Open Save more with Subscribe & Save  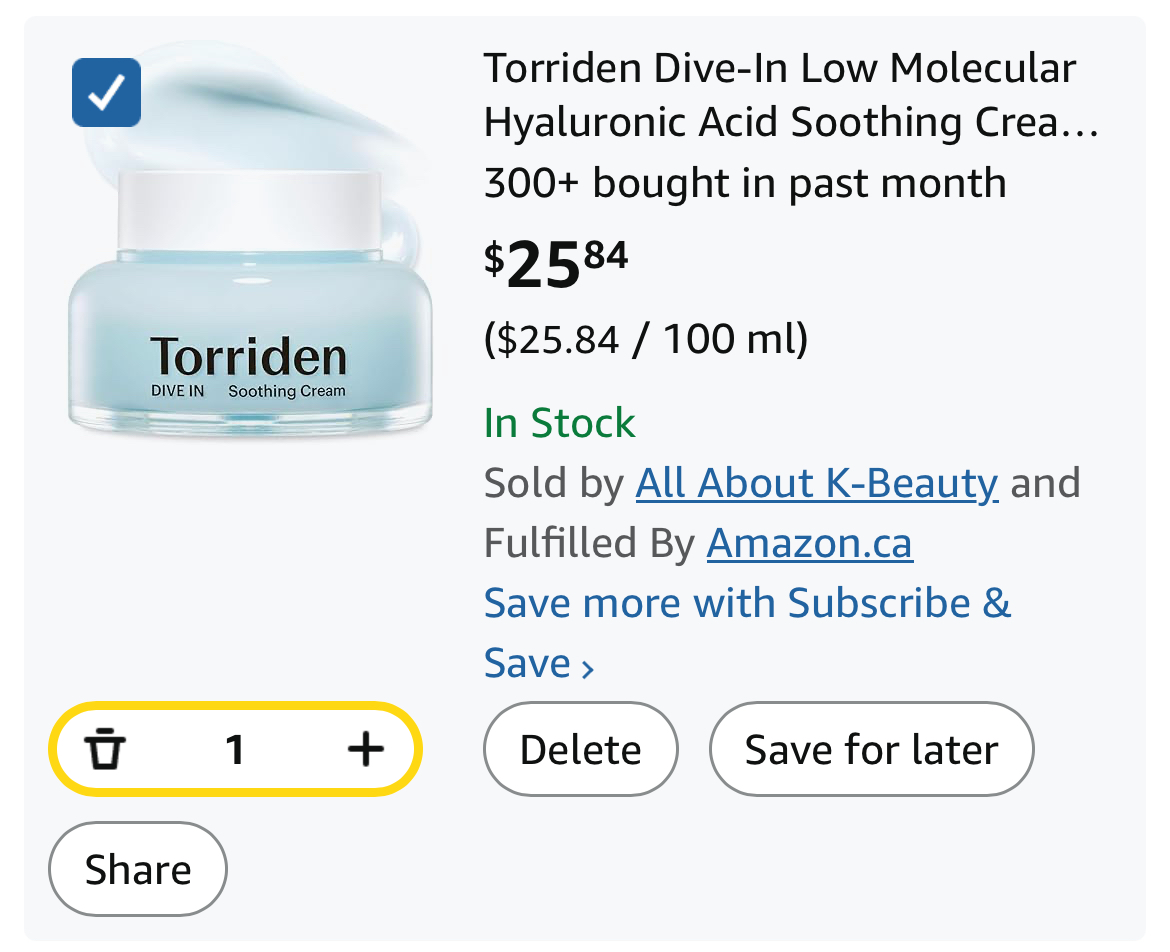pyautogui.click(x=746, y=604)
